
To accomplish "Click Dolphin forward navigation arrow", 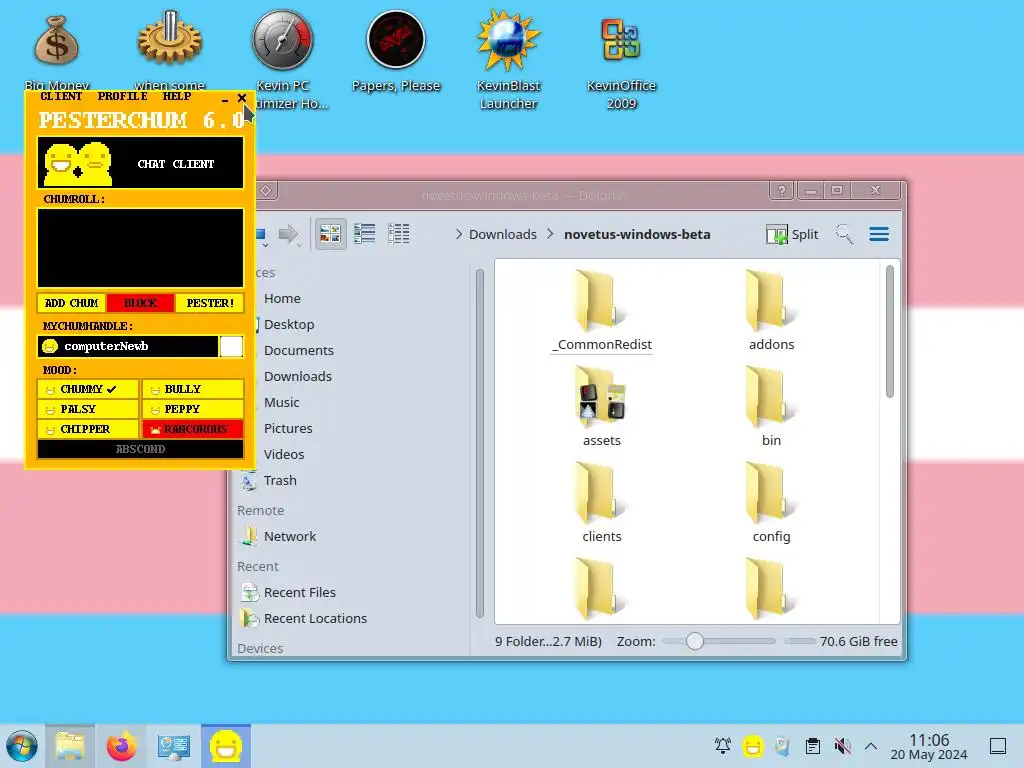I will [288, 234].
